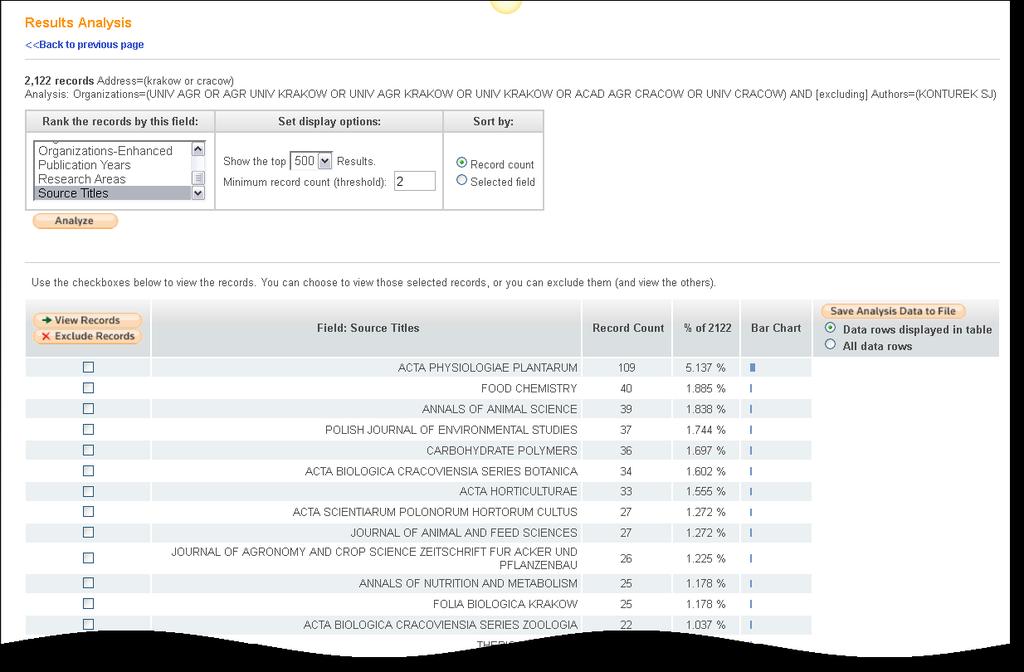Screen dimensions: 1024x672
Task: Go back via the Back to previous page link
Action: coord(84,44)
